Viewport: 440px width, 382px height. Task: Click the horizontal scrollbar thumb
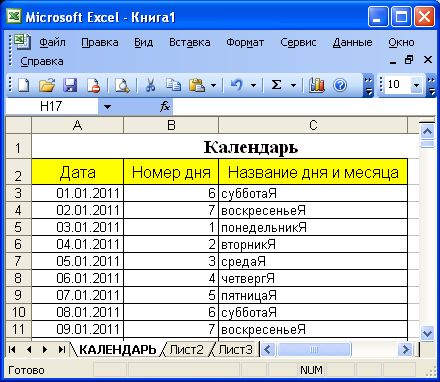(x=314, y=349)
